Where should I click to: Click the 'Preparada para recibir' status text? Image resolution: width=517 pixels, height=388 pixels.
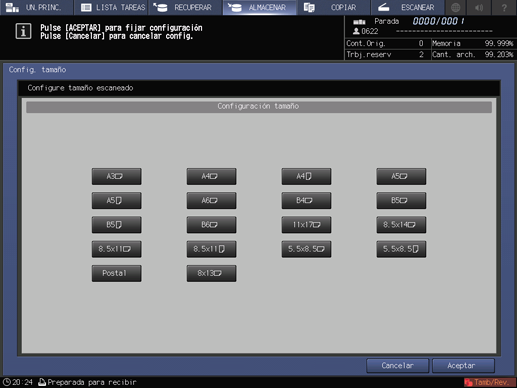pos(92,382)
